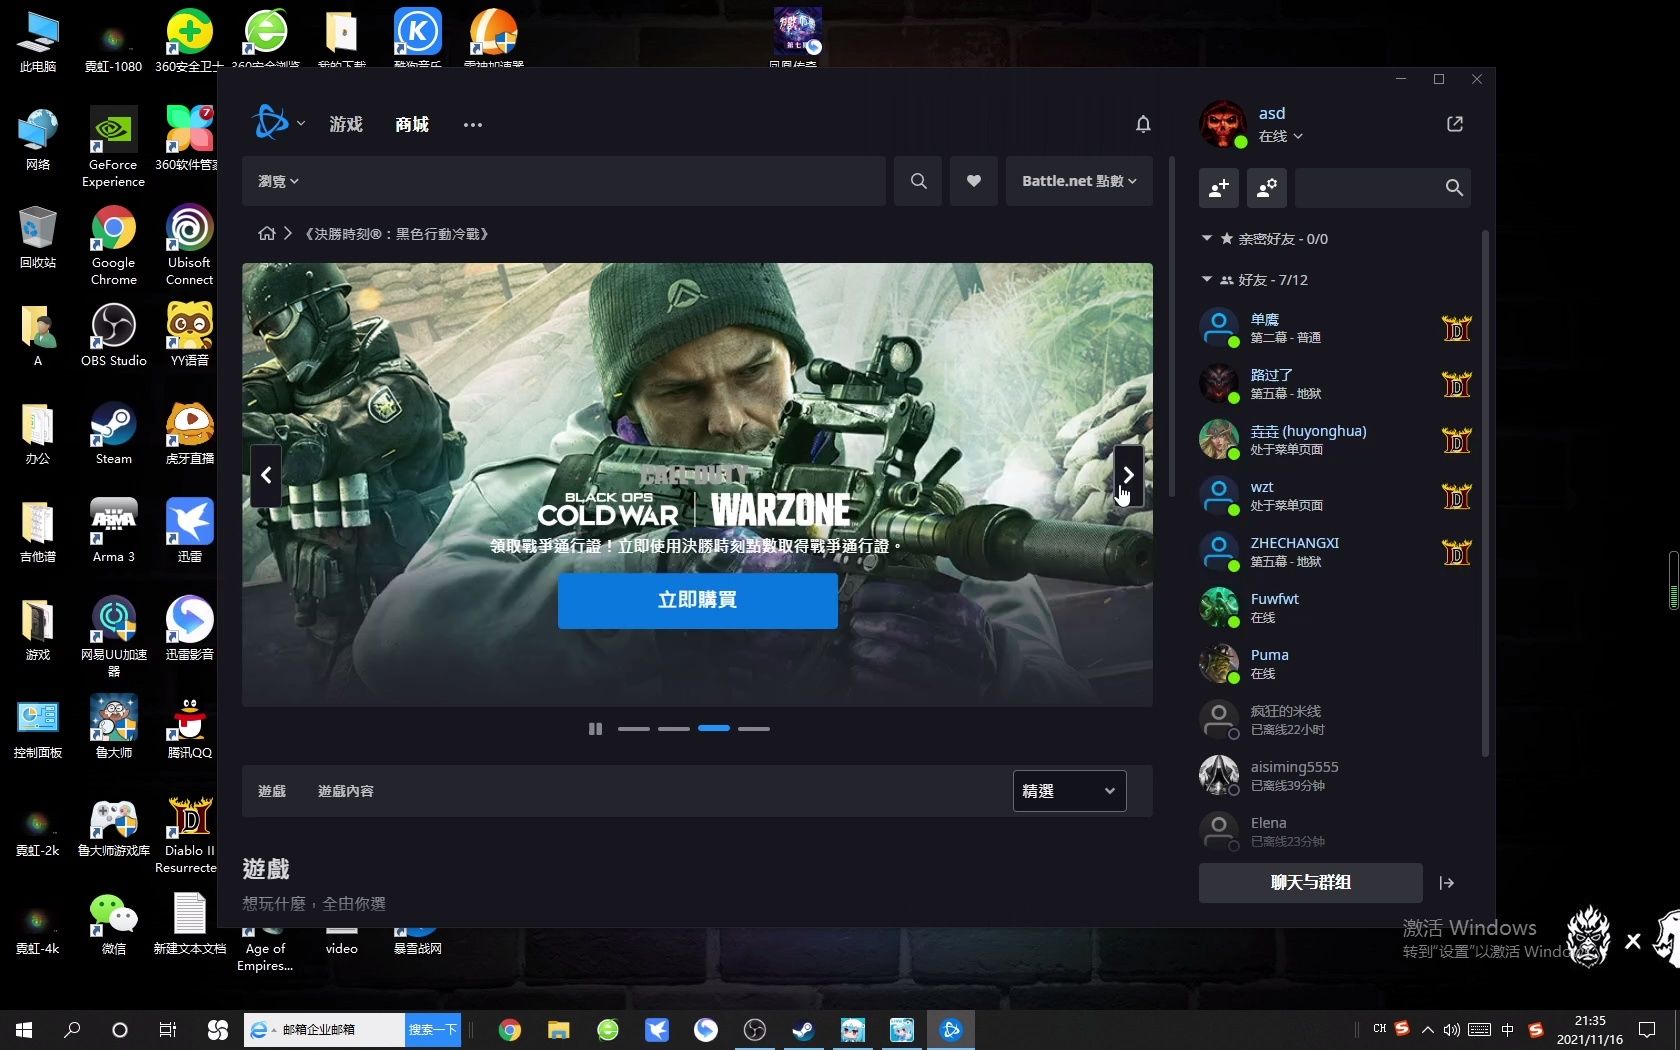The width and height of the screenshot is (1680, 1050).
Task: Collapse the friends sidebar arrow icon
Action: click(x=1446, y=883)
